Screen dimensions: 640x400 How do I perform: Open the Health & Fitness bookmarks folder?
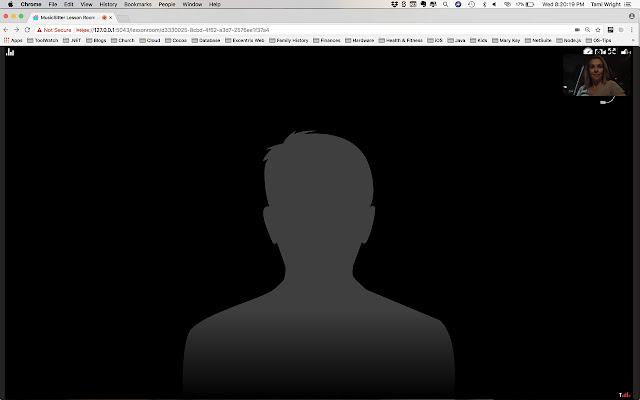click(401, 40)
